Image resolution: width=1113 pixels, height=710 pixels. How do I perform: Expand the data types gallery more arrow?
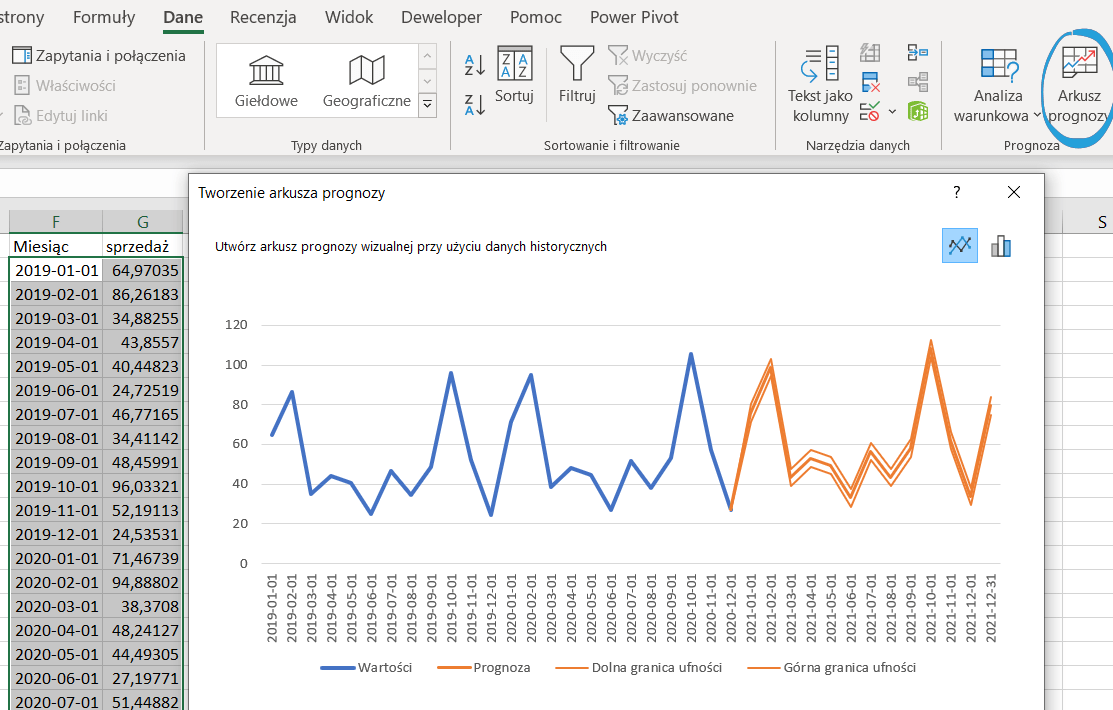(x=428, y=103)
